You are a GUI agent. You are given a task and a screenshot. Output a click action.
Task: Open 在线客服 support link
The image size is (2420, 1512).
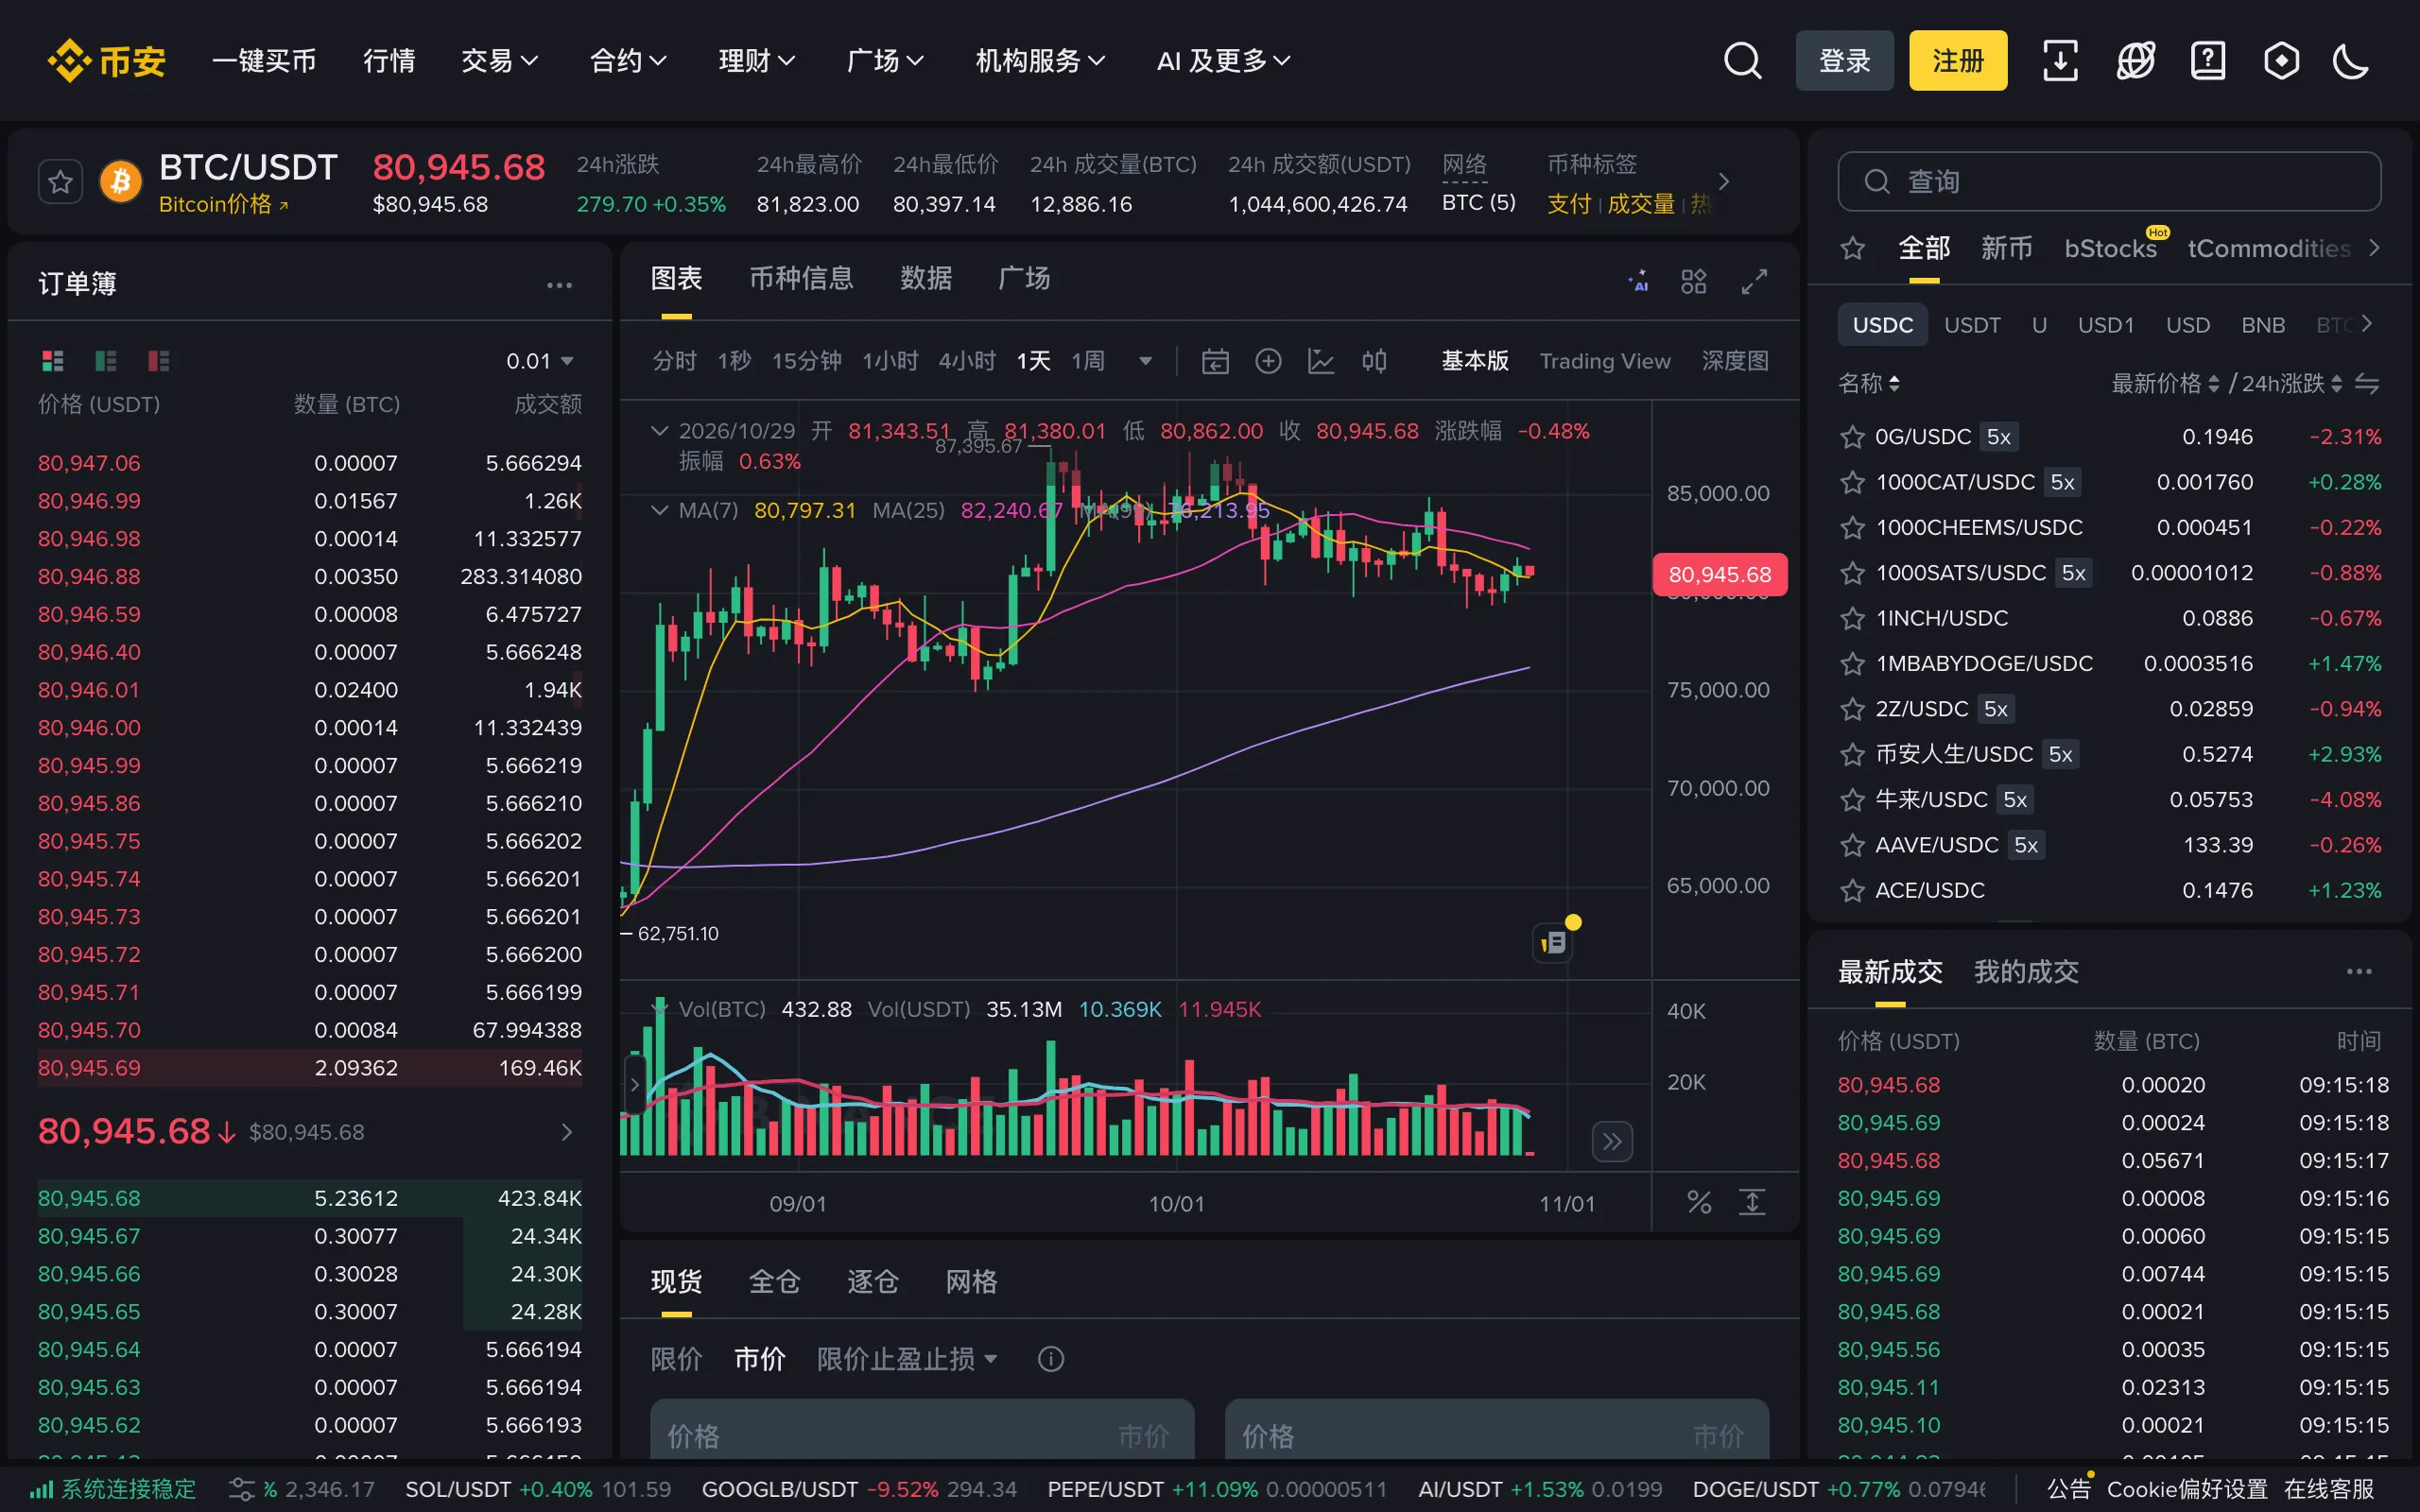2329,1489
